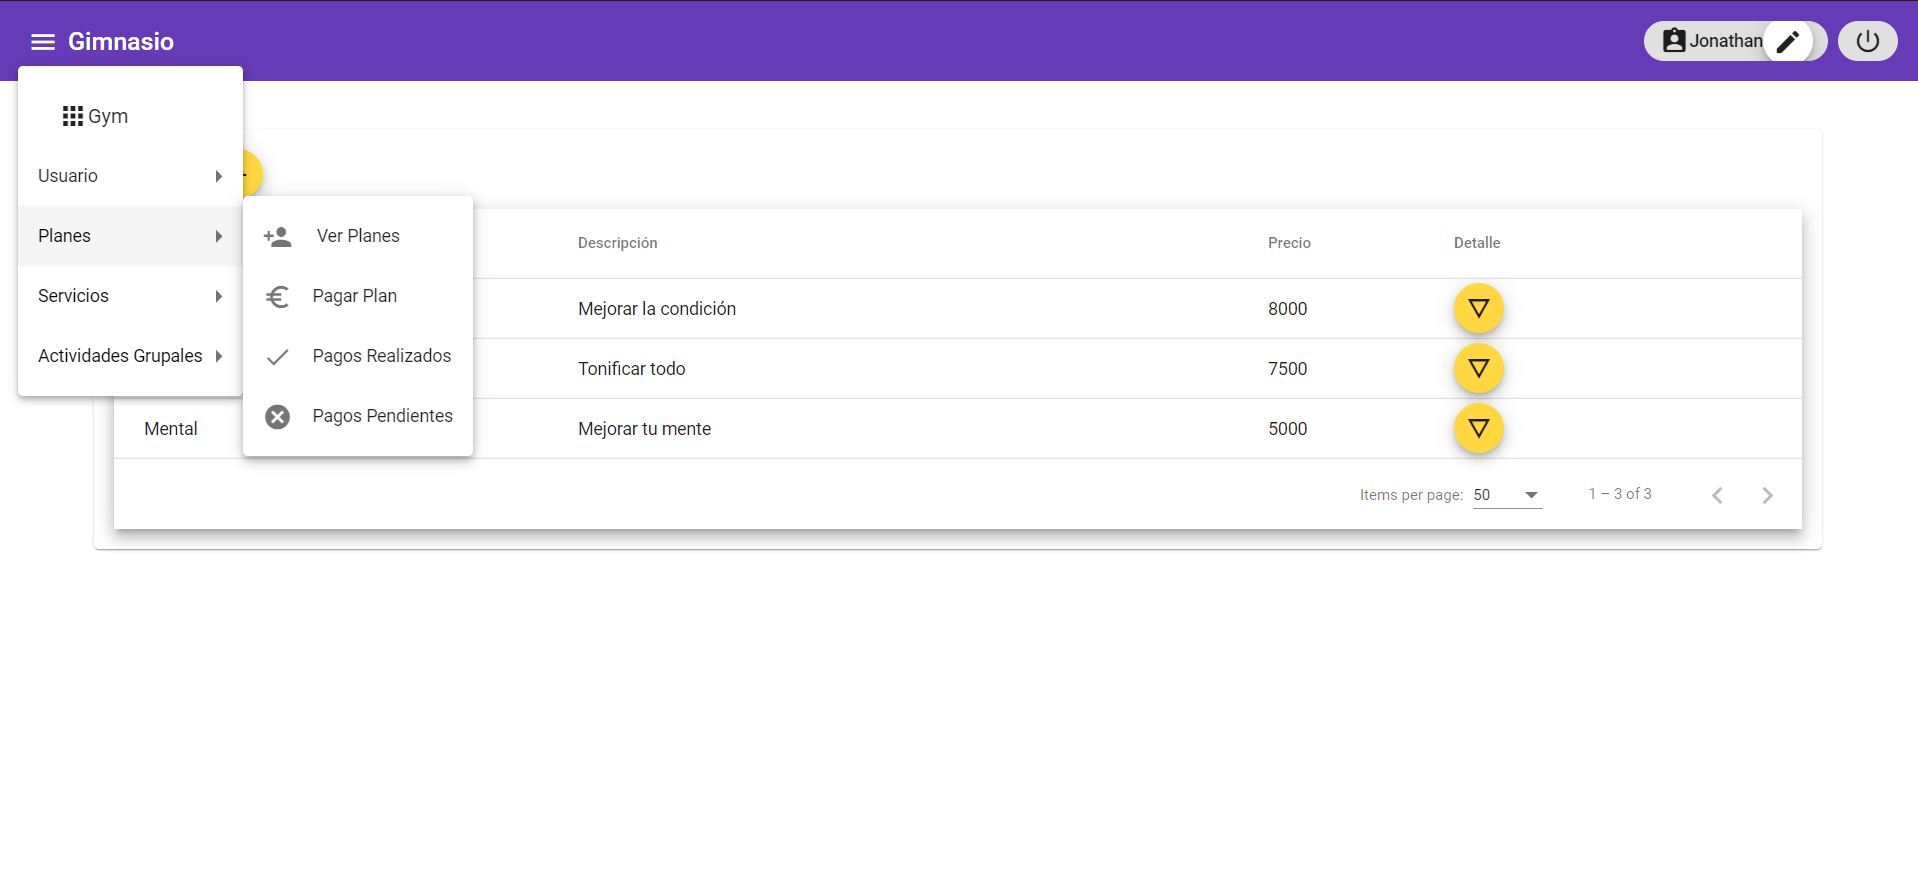The width and height of the screenshot is (1918, 893).
Task: Click the Detalle column header
Action: click(x=1477, y=243)
